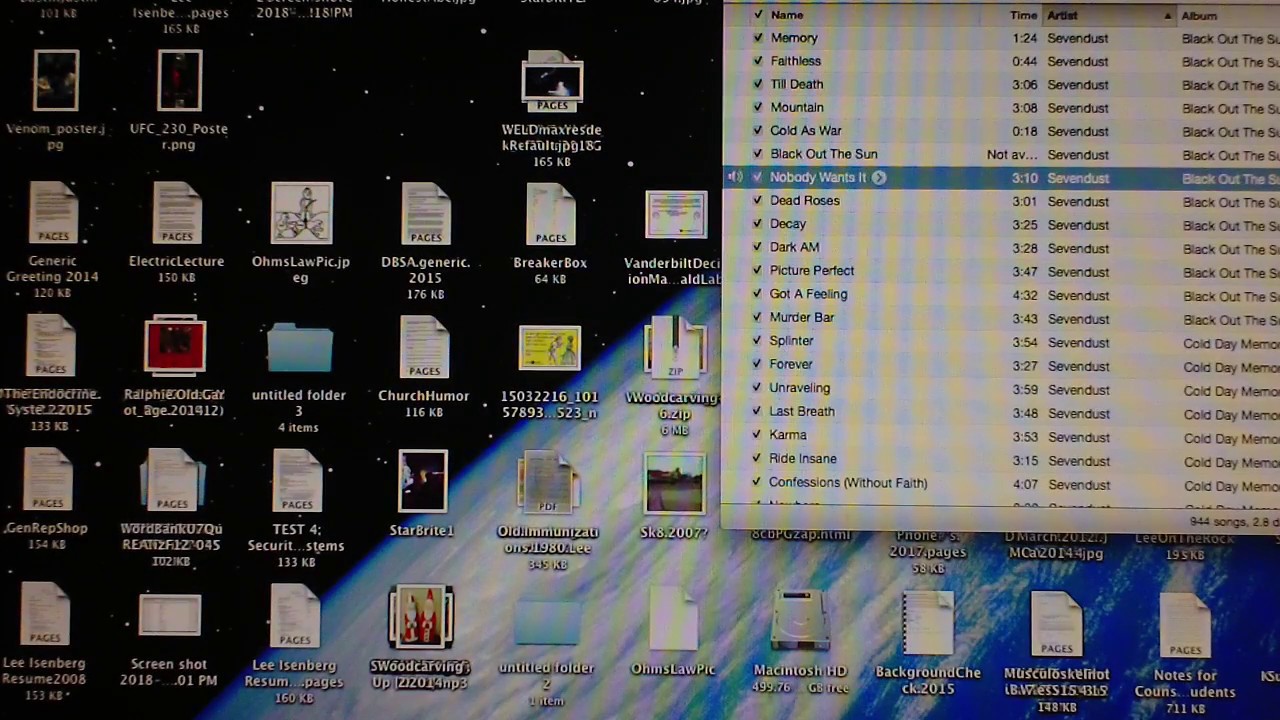Select the BackgroundCheck.2015 document icon

[928, 624]
